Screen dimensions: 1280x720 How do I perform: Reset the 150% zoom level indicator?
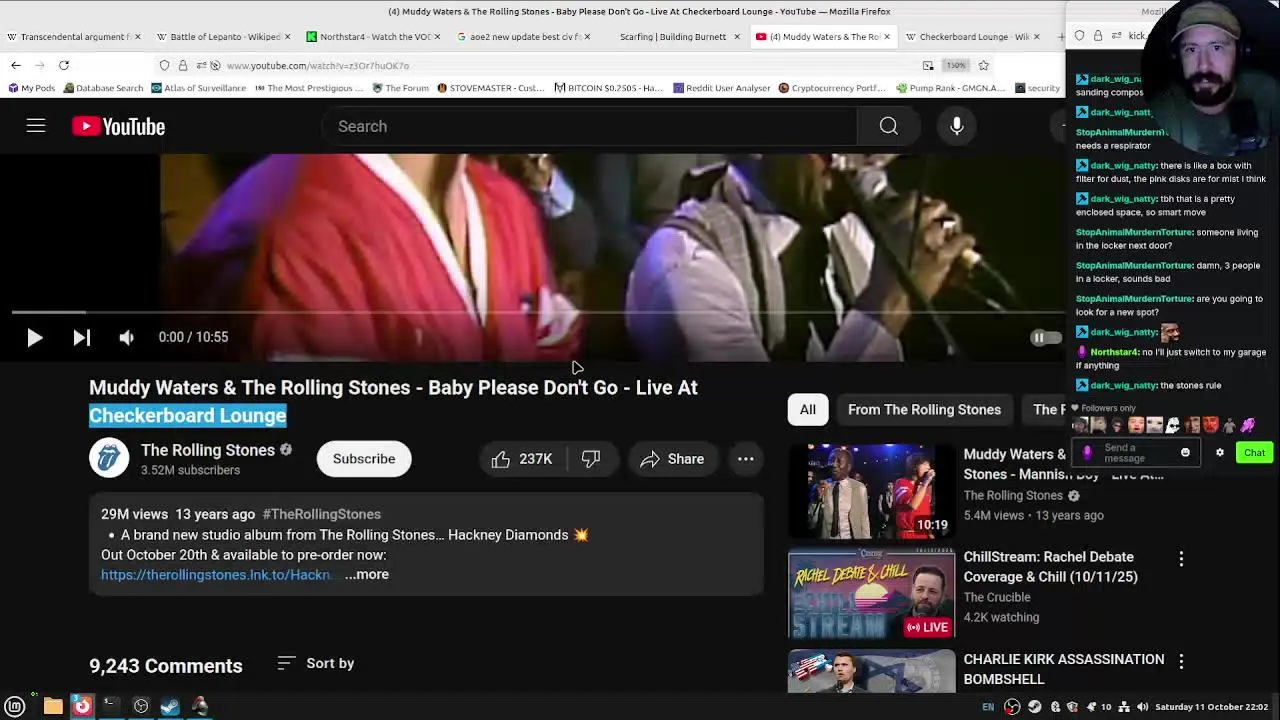956,65
